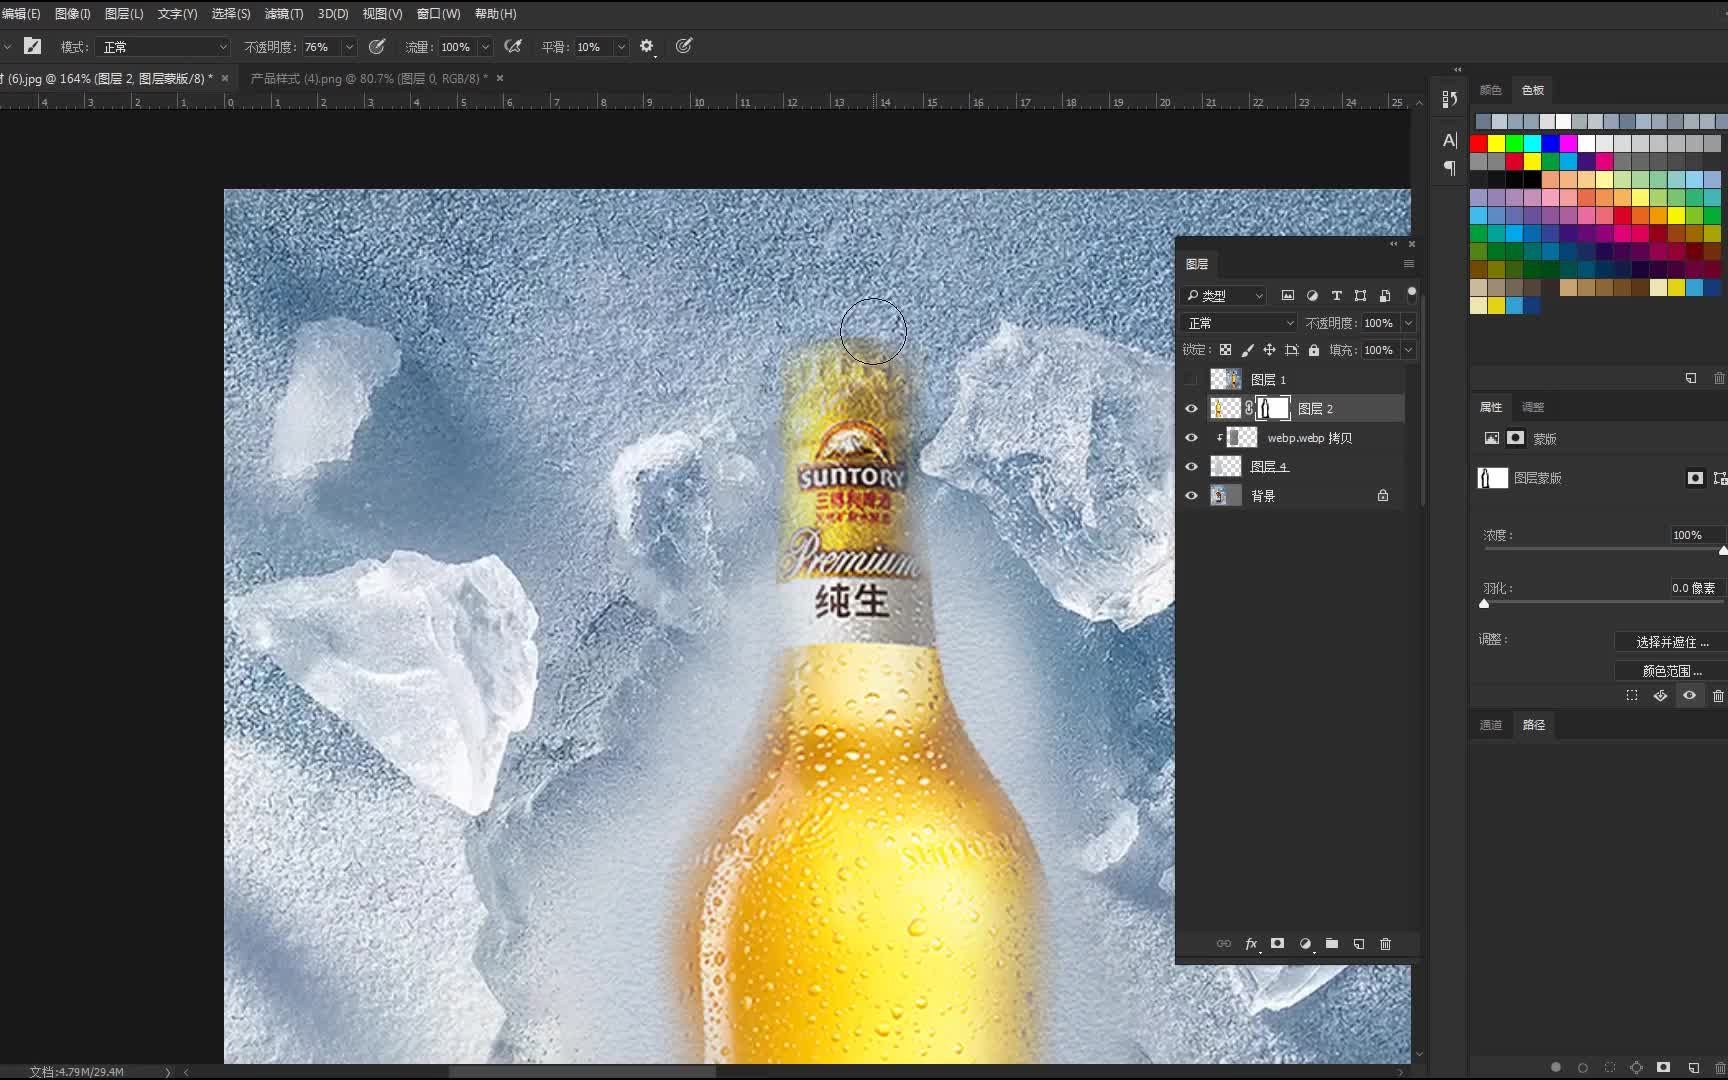The image size is (1728, 1080).
Task: Close the (6).jpg document tab
Action: tap(225, 78)
